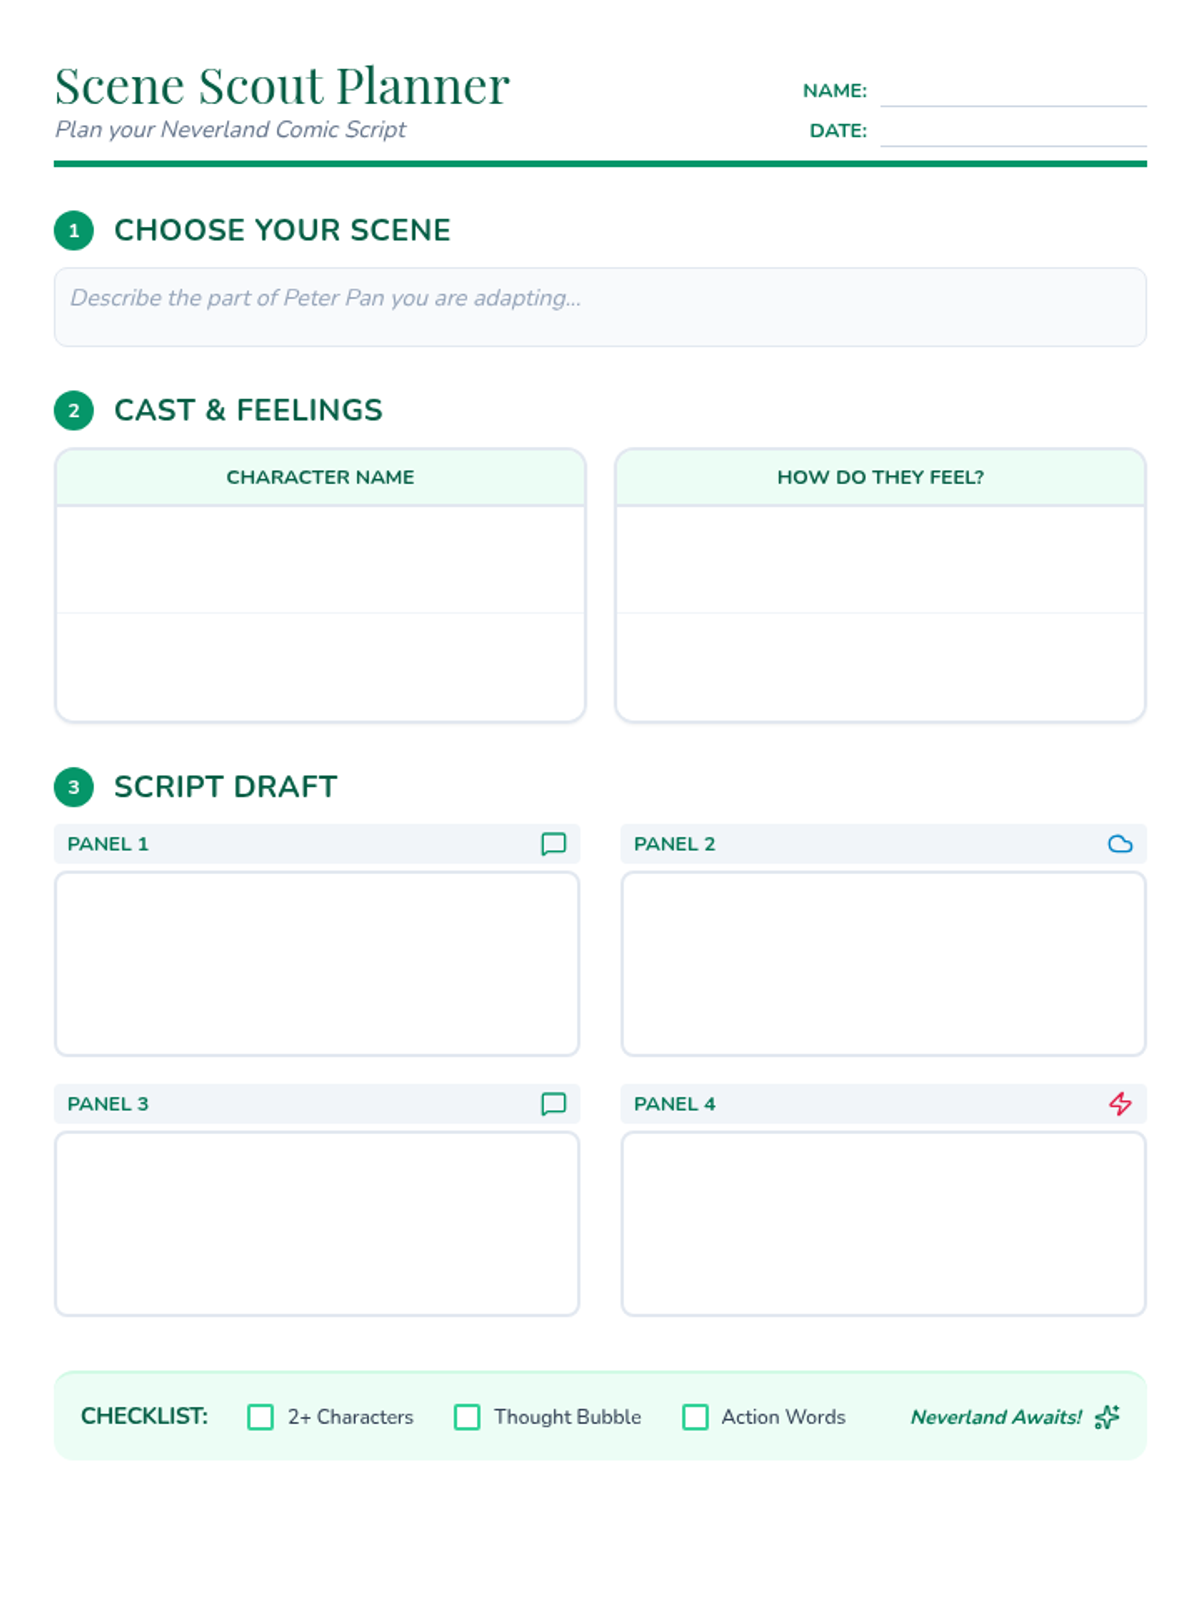Select the first Character Name cell
This screenshot has width=1200, height=1600.
point(320,560)
